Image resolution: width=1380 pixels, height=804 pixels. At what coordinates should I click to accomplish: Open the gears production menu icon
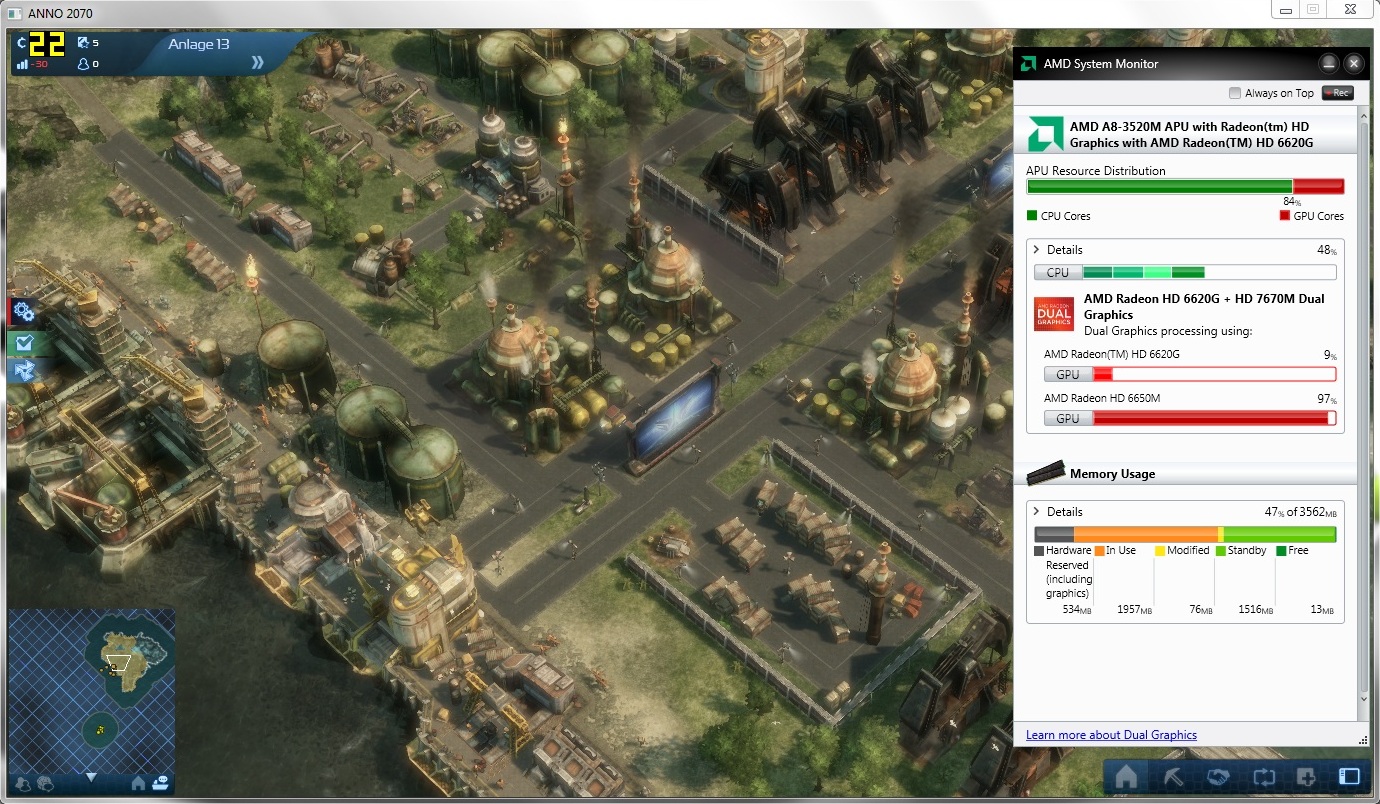click(x=24, y=311)
